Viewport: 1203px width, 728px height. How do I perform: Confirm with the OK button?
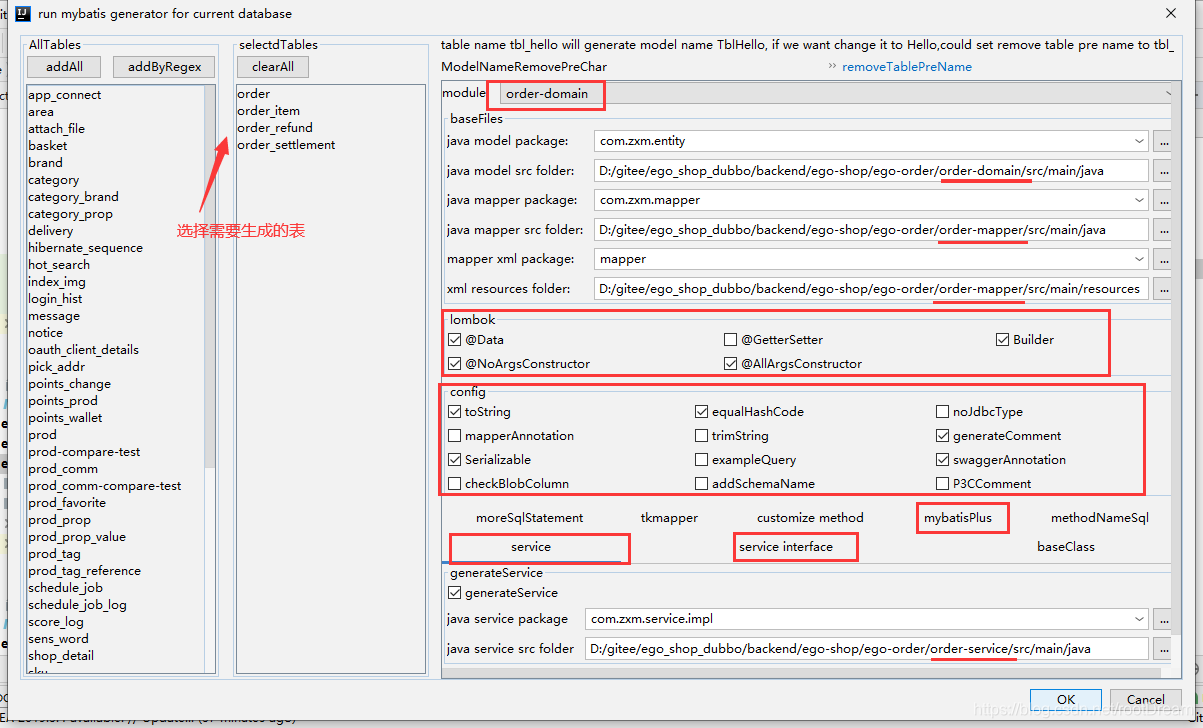[1066, 700]
